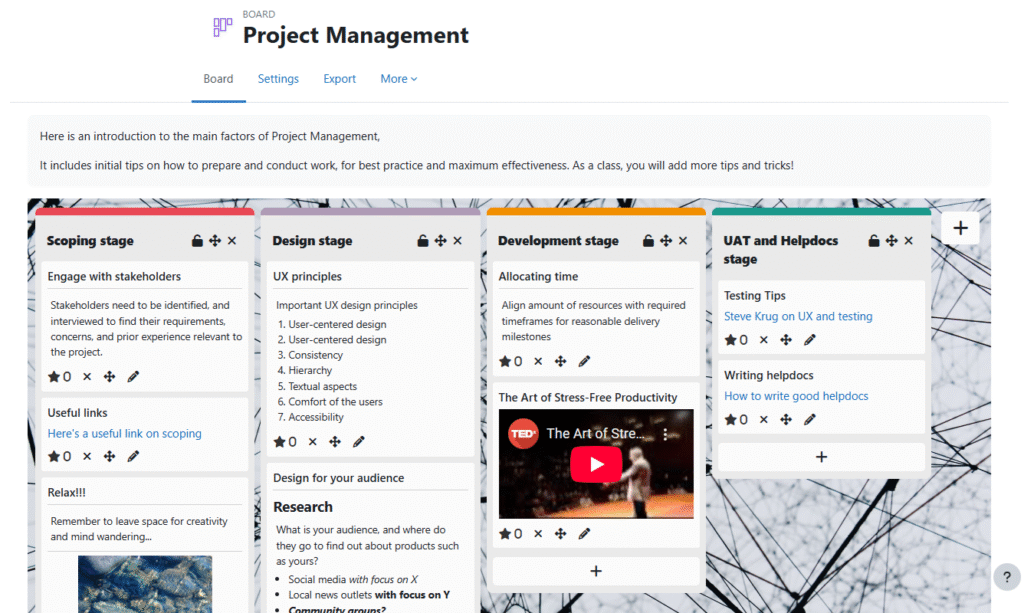Switch to the Settings tab
The image size is (1024, 613).
pos(278,78)
